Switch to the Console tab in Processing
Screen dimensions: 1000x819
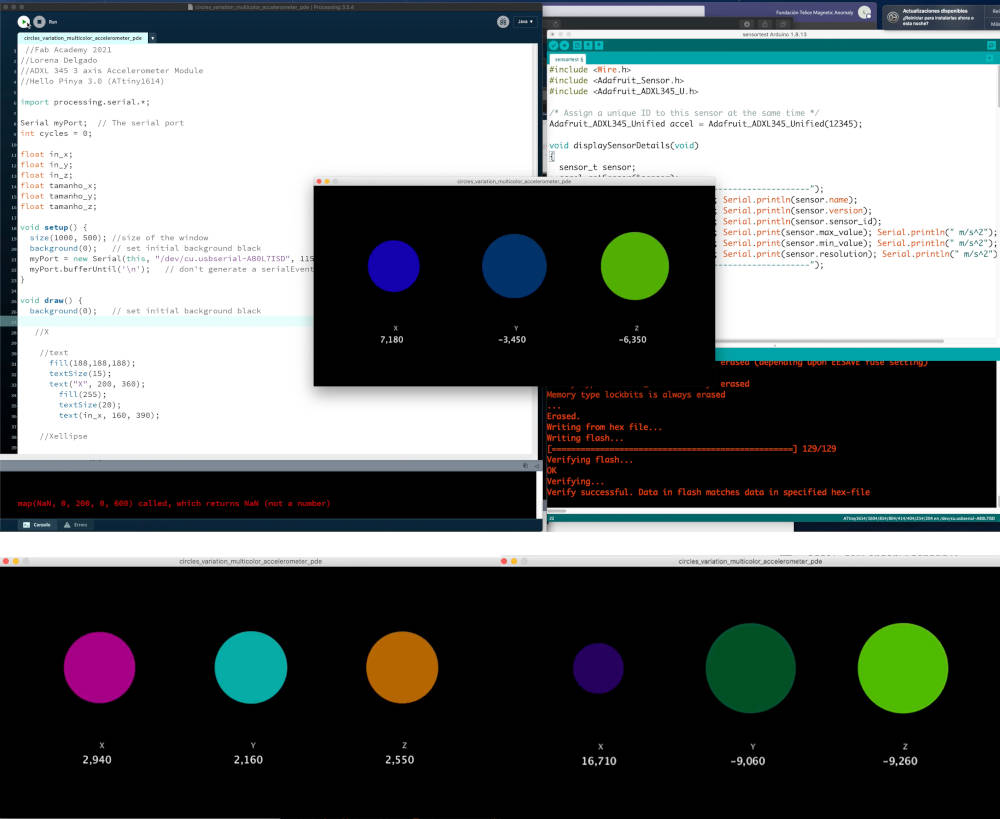(37, 525)
